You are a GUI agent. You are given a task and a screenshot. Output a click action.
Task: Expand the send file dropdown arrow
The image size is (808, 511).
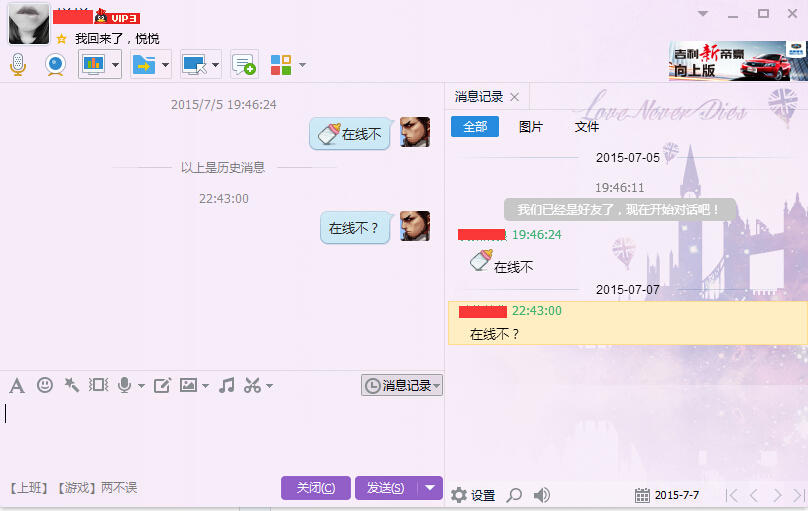tap(165, 65)
